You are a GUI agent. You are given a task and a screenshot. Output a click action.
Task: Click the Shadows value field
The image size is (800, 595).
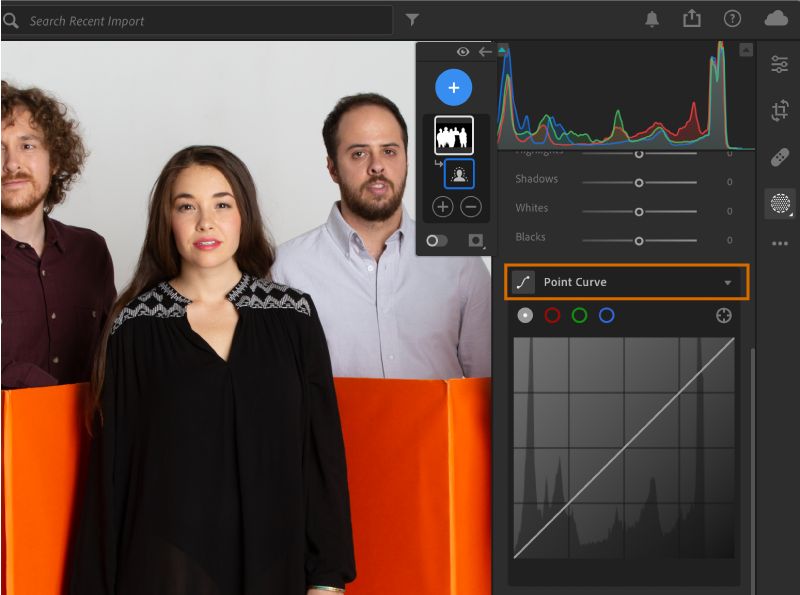click(730, 182)
